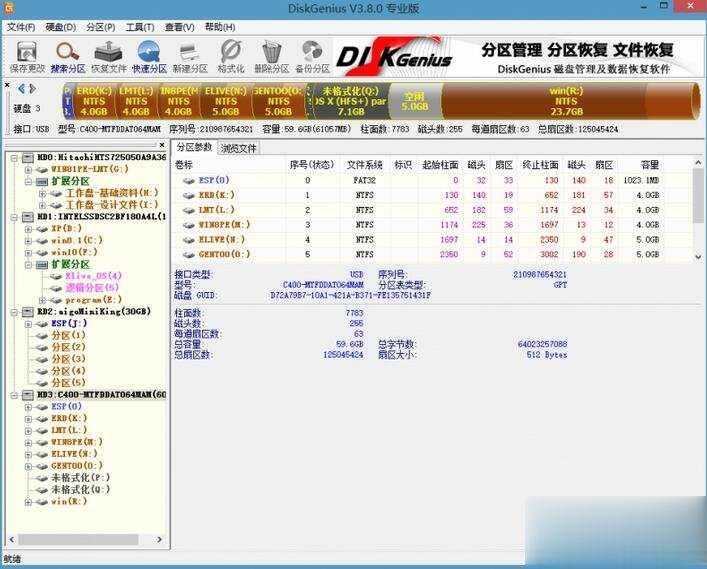Click the disk GUID value text
This screenshot has height=569, width=707.
[350, 295]
